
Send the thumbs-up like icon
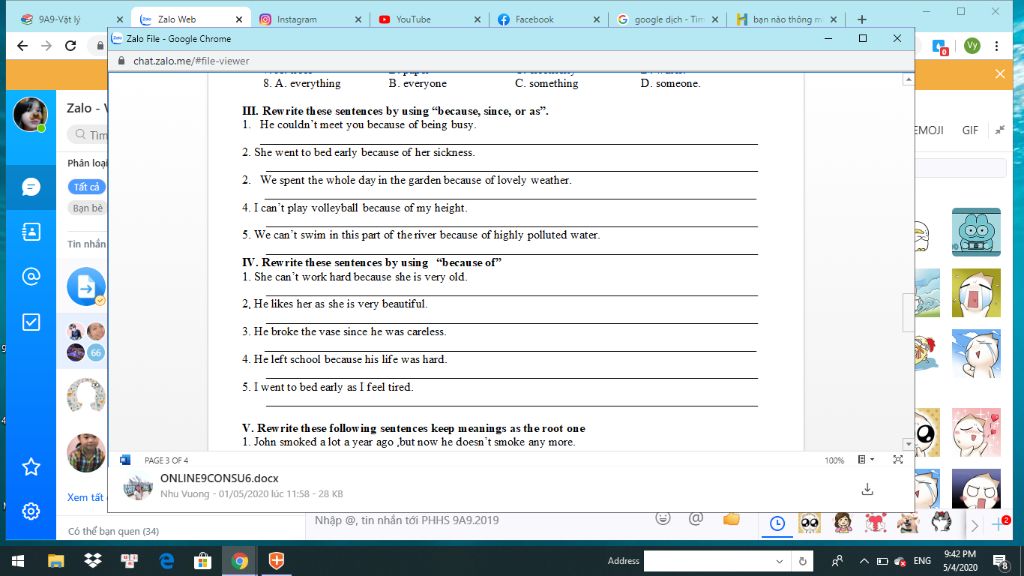coord(731,519)
